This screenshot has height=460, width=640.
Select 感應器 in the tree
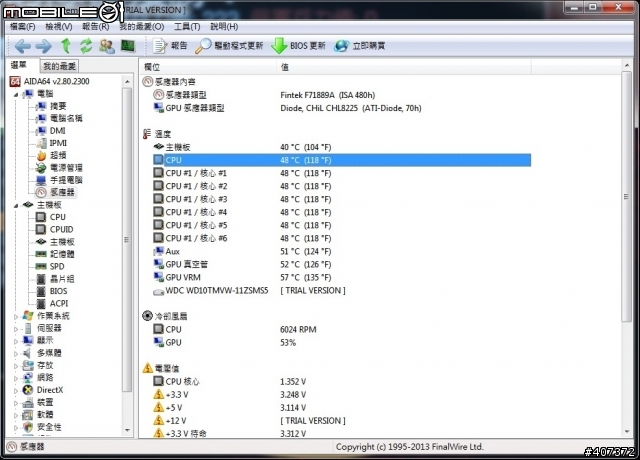coord(55,192)
